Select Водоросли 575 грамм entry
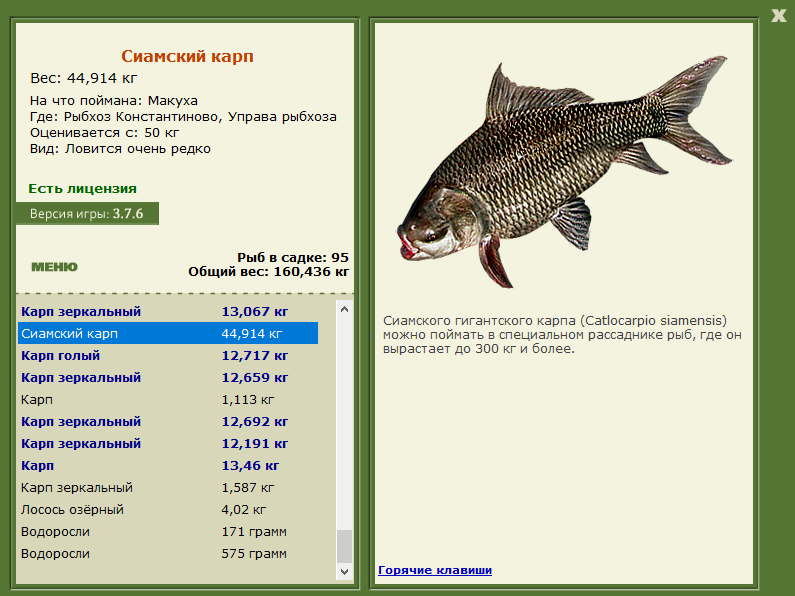This screenshot has width=795, height=596. (x=168, y=553)
